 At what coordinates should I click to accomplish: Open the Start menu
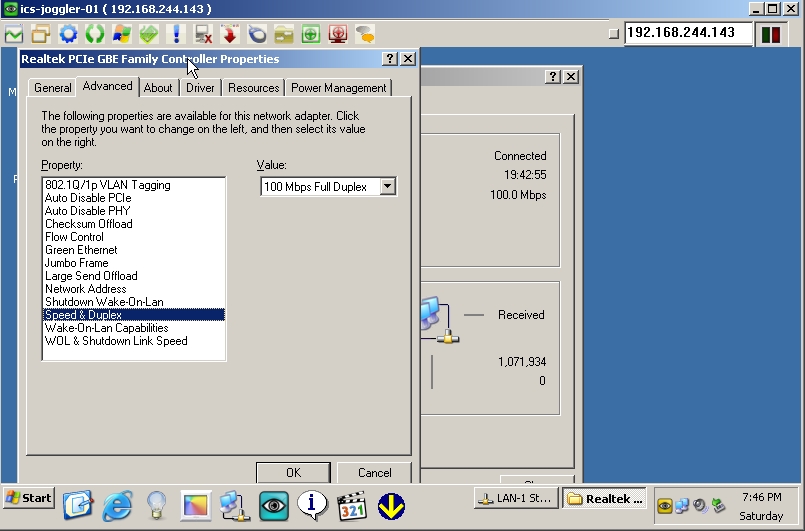click(x=29, y=498)
